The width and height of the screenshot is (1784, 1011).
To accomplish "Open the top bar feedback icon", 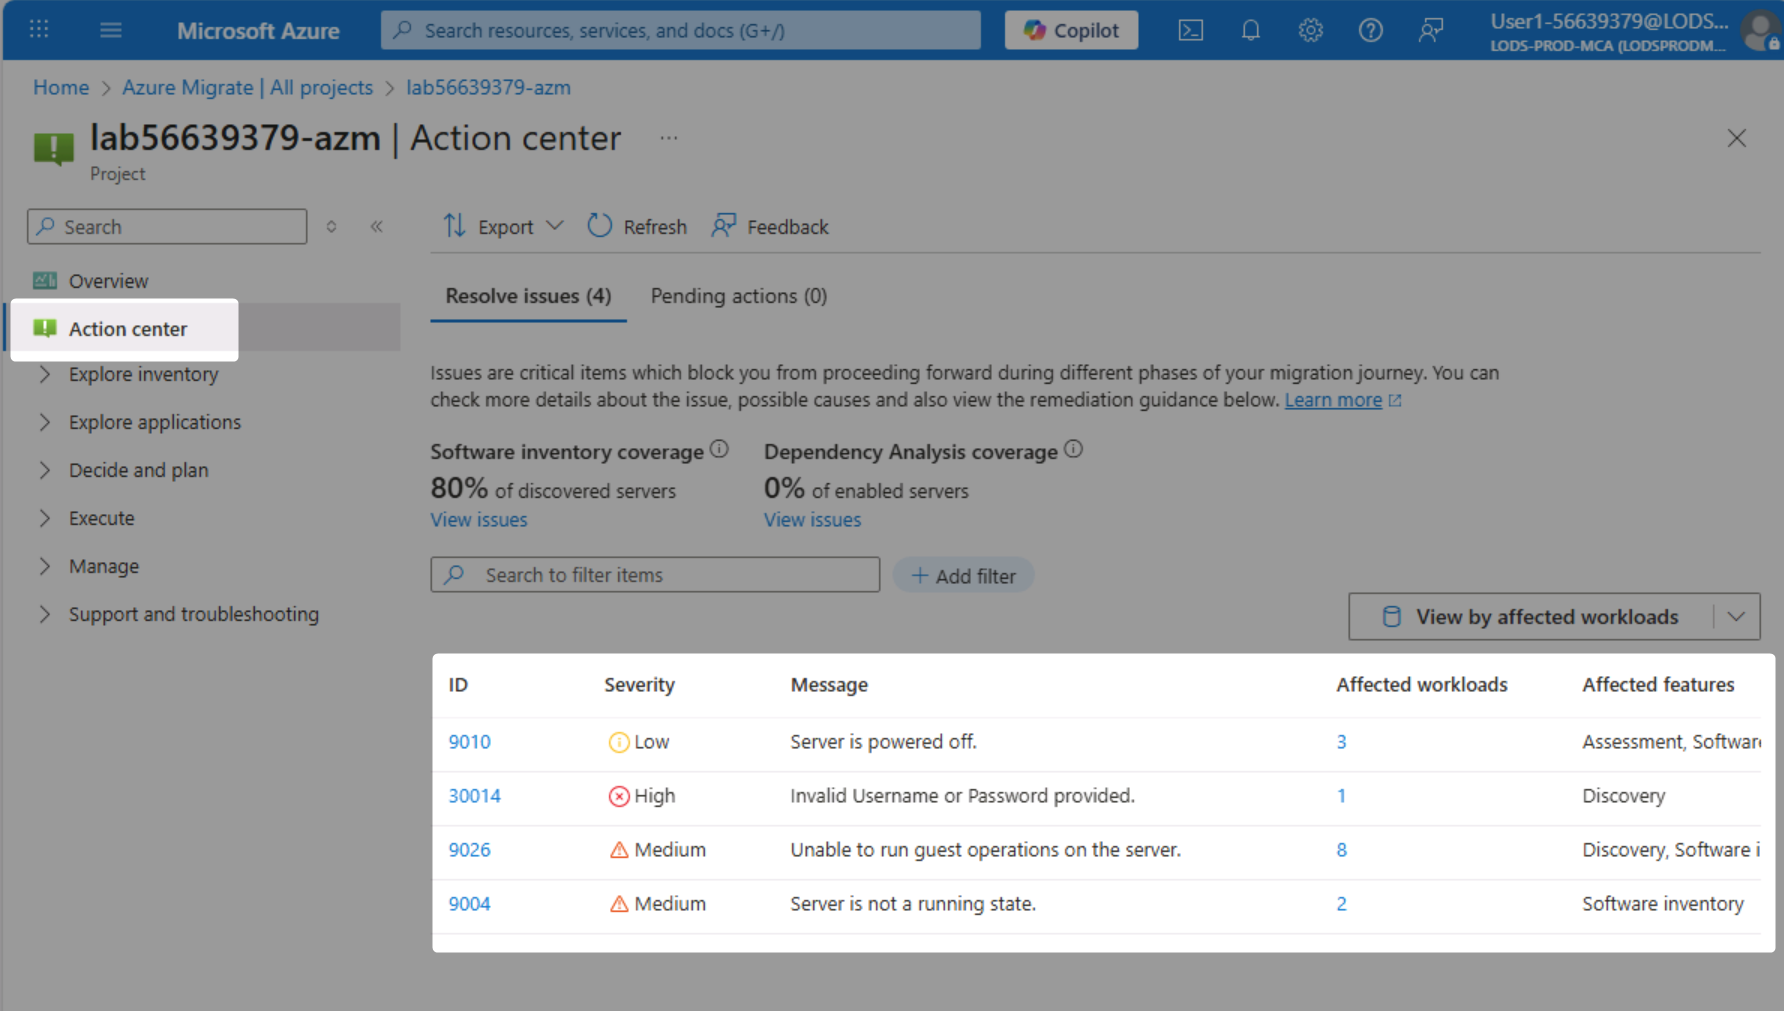I will pyautogui.click(x=1431, y=30).
